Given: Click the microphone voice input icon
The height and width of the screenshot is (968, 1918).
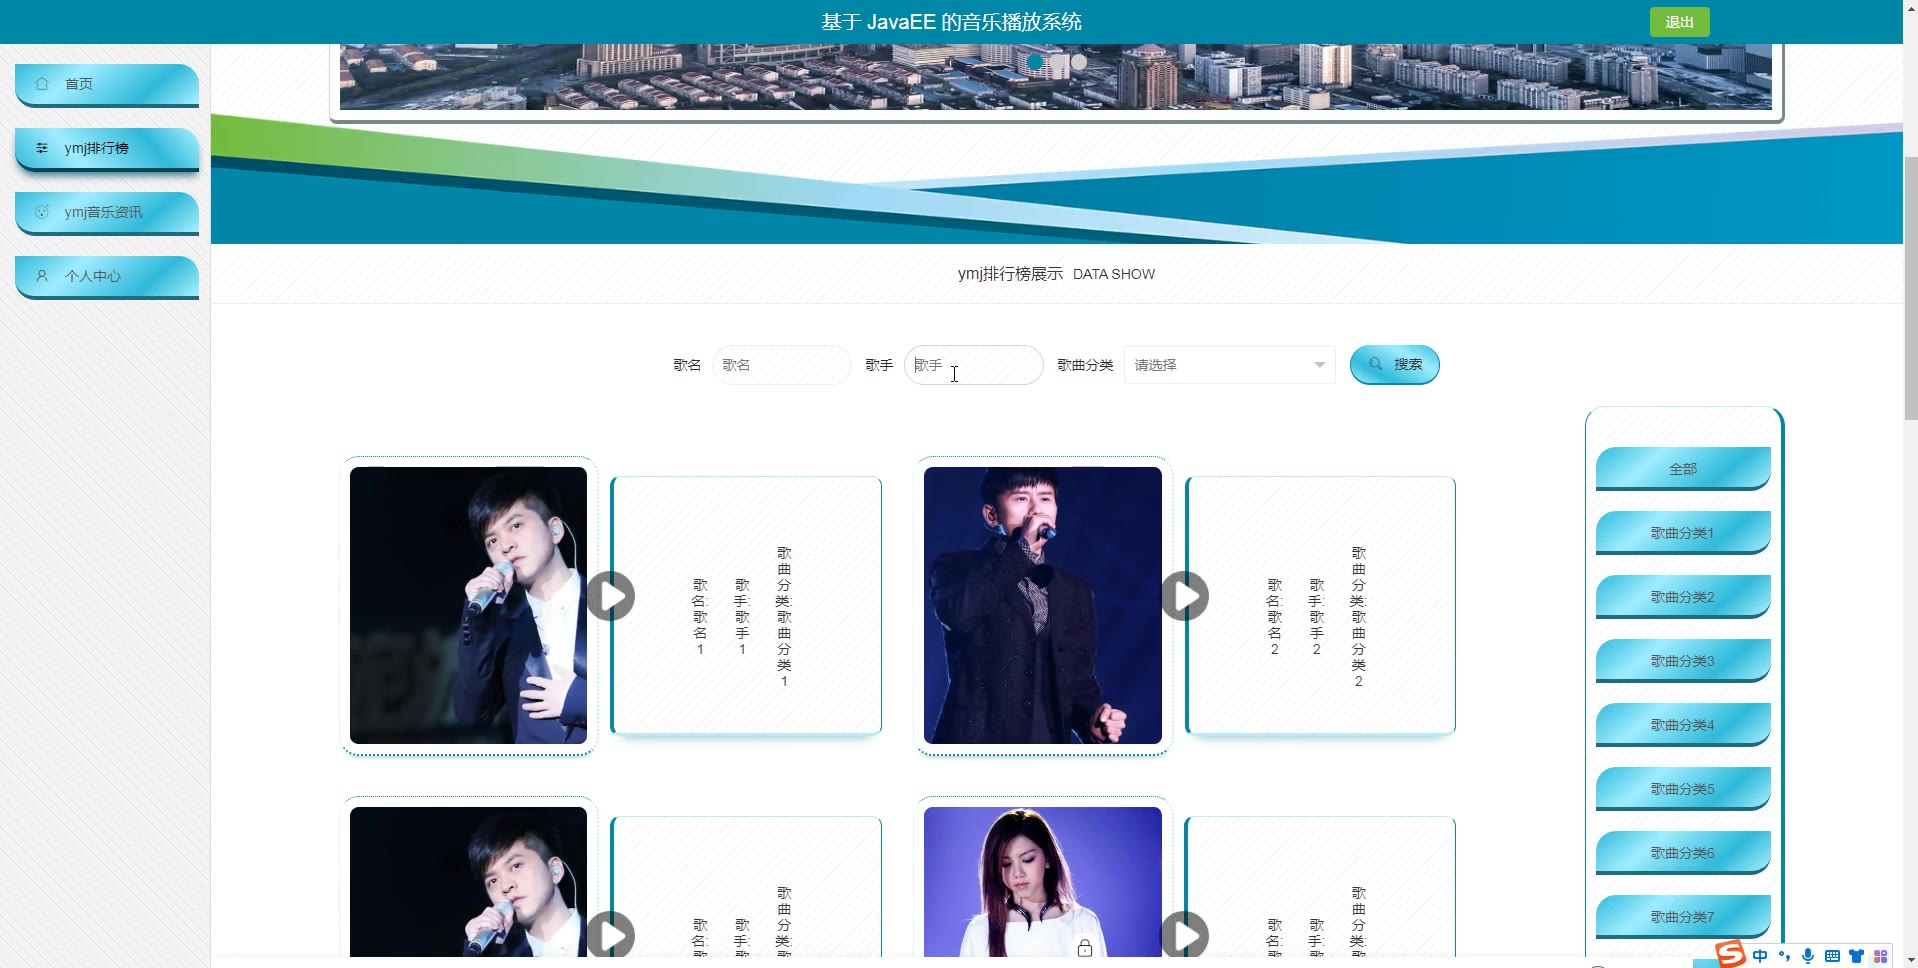Looking at the screenshot, I should (1808, 956).
